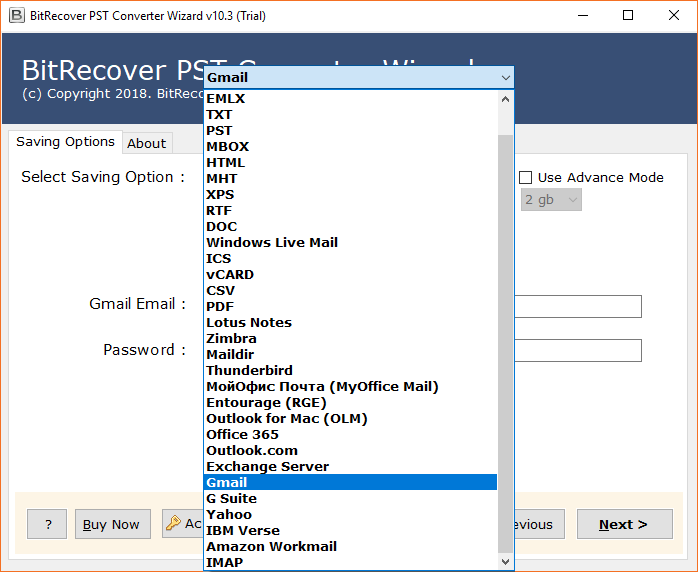This screenshot has width=698, height=572.
Task: Open the 2 gb split size dropdown
Action: tap(551, 199)
